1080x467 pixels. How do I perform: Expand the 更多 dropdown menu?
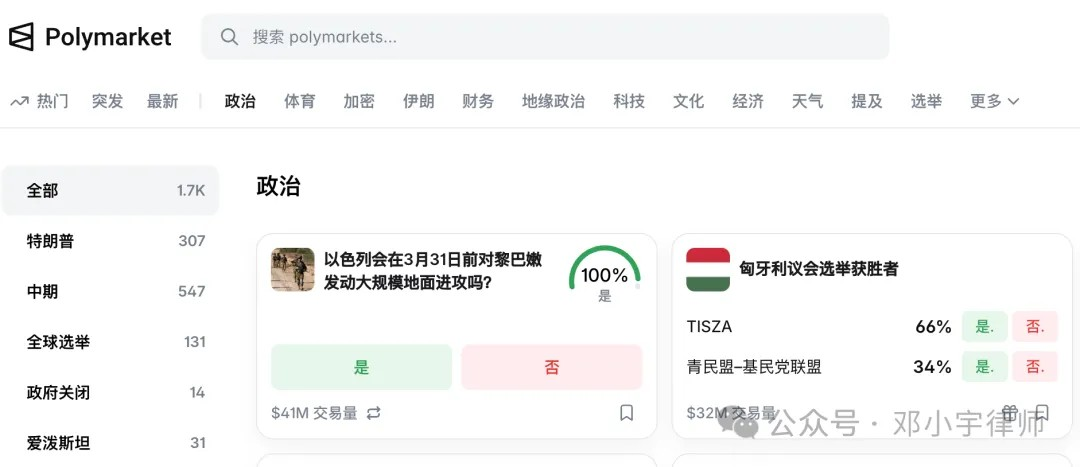[994, 101]
